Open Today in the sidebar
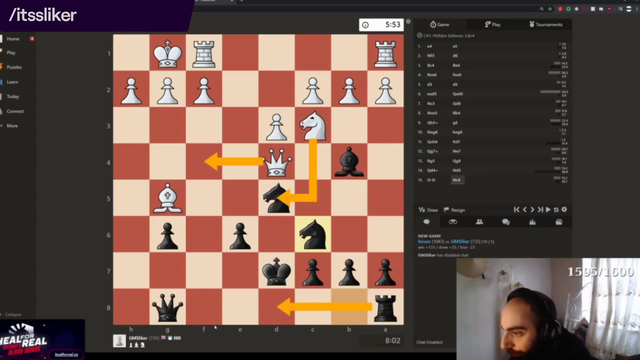Screen dimensions: 640x360 13,96
